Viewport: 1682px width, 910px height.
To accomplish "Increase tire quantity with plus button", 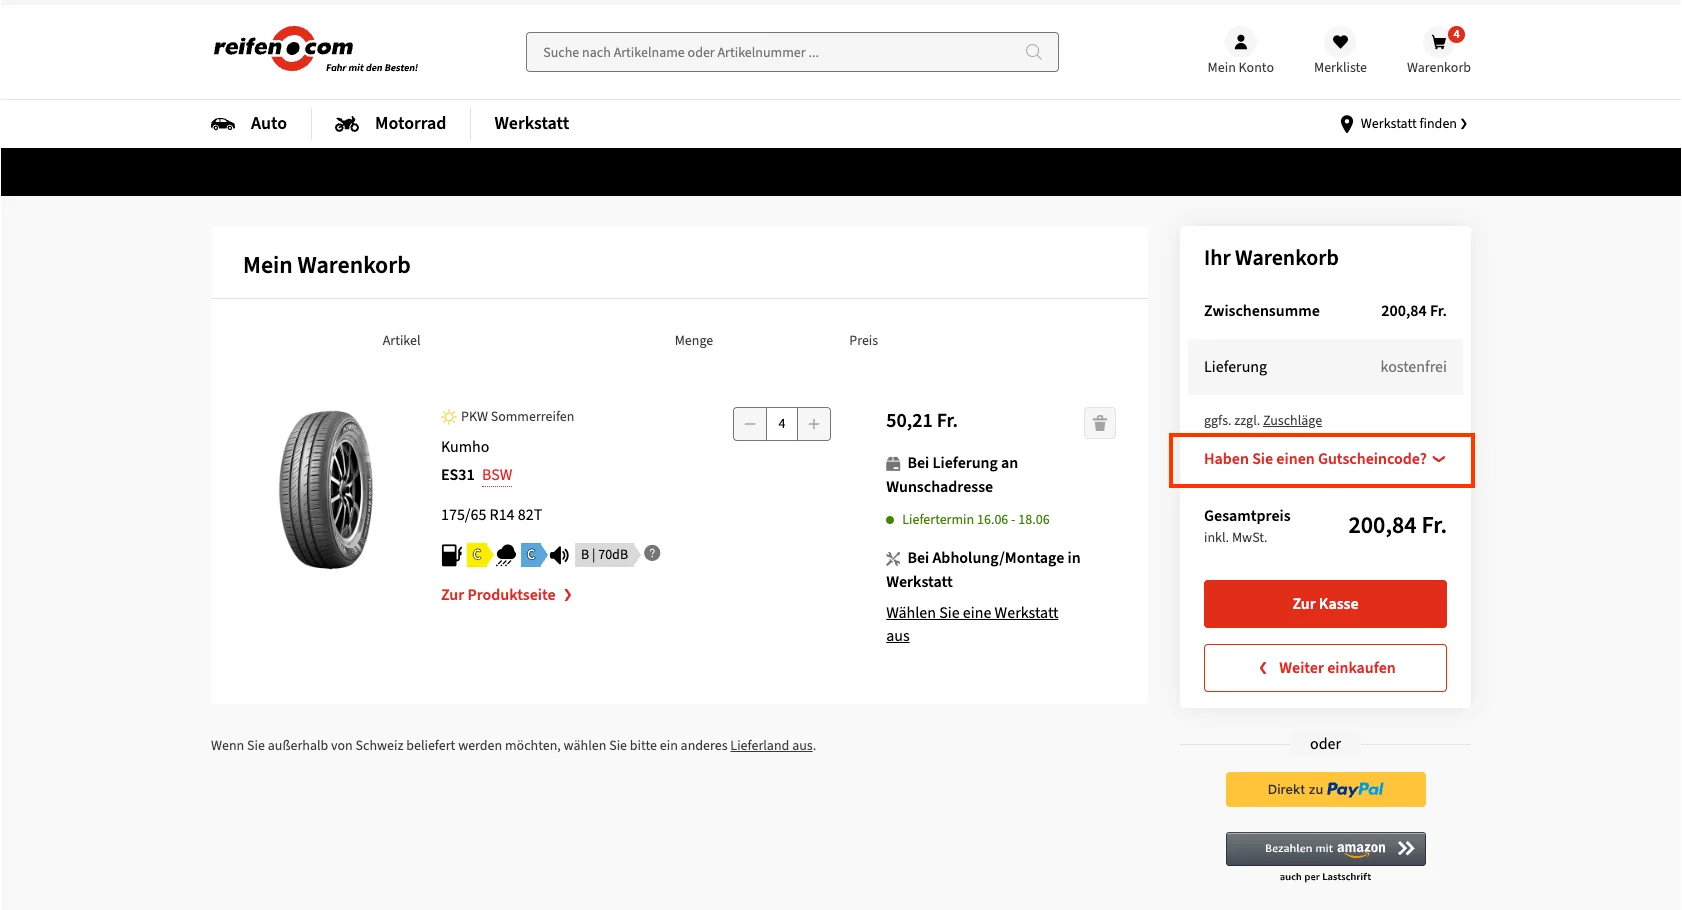I will 814,424.
